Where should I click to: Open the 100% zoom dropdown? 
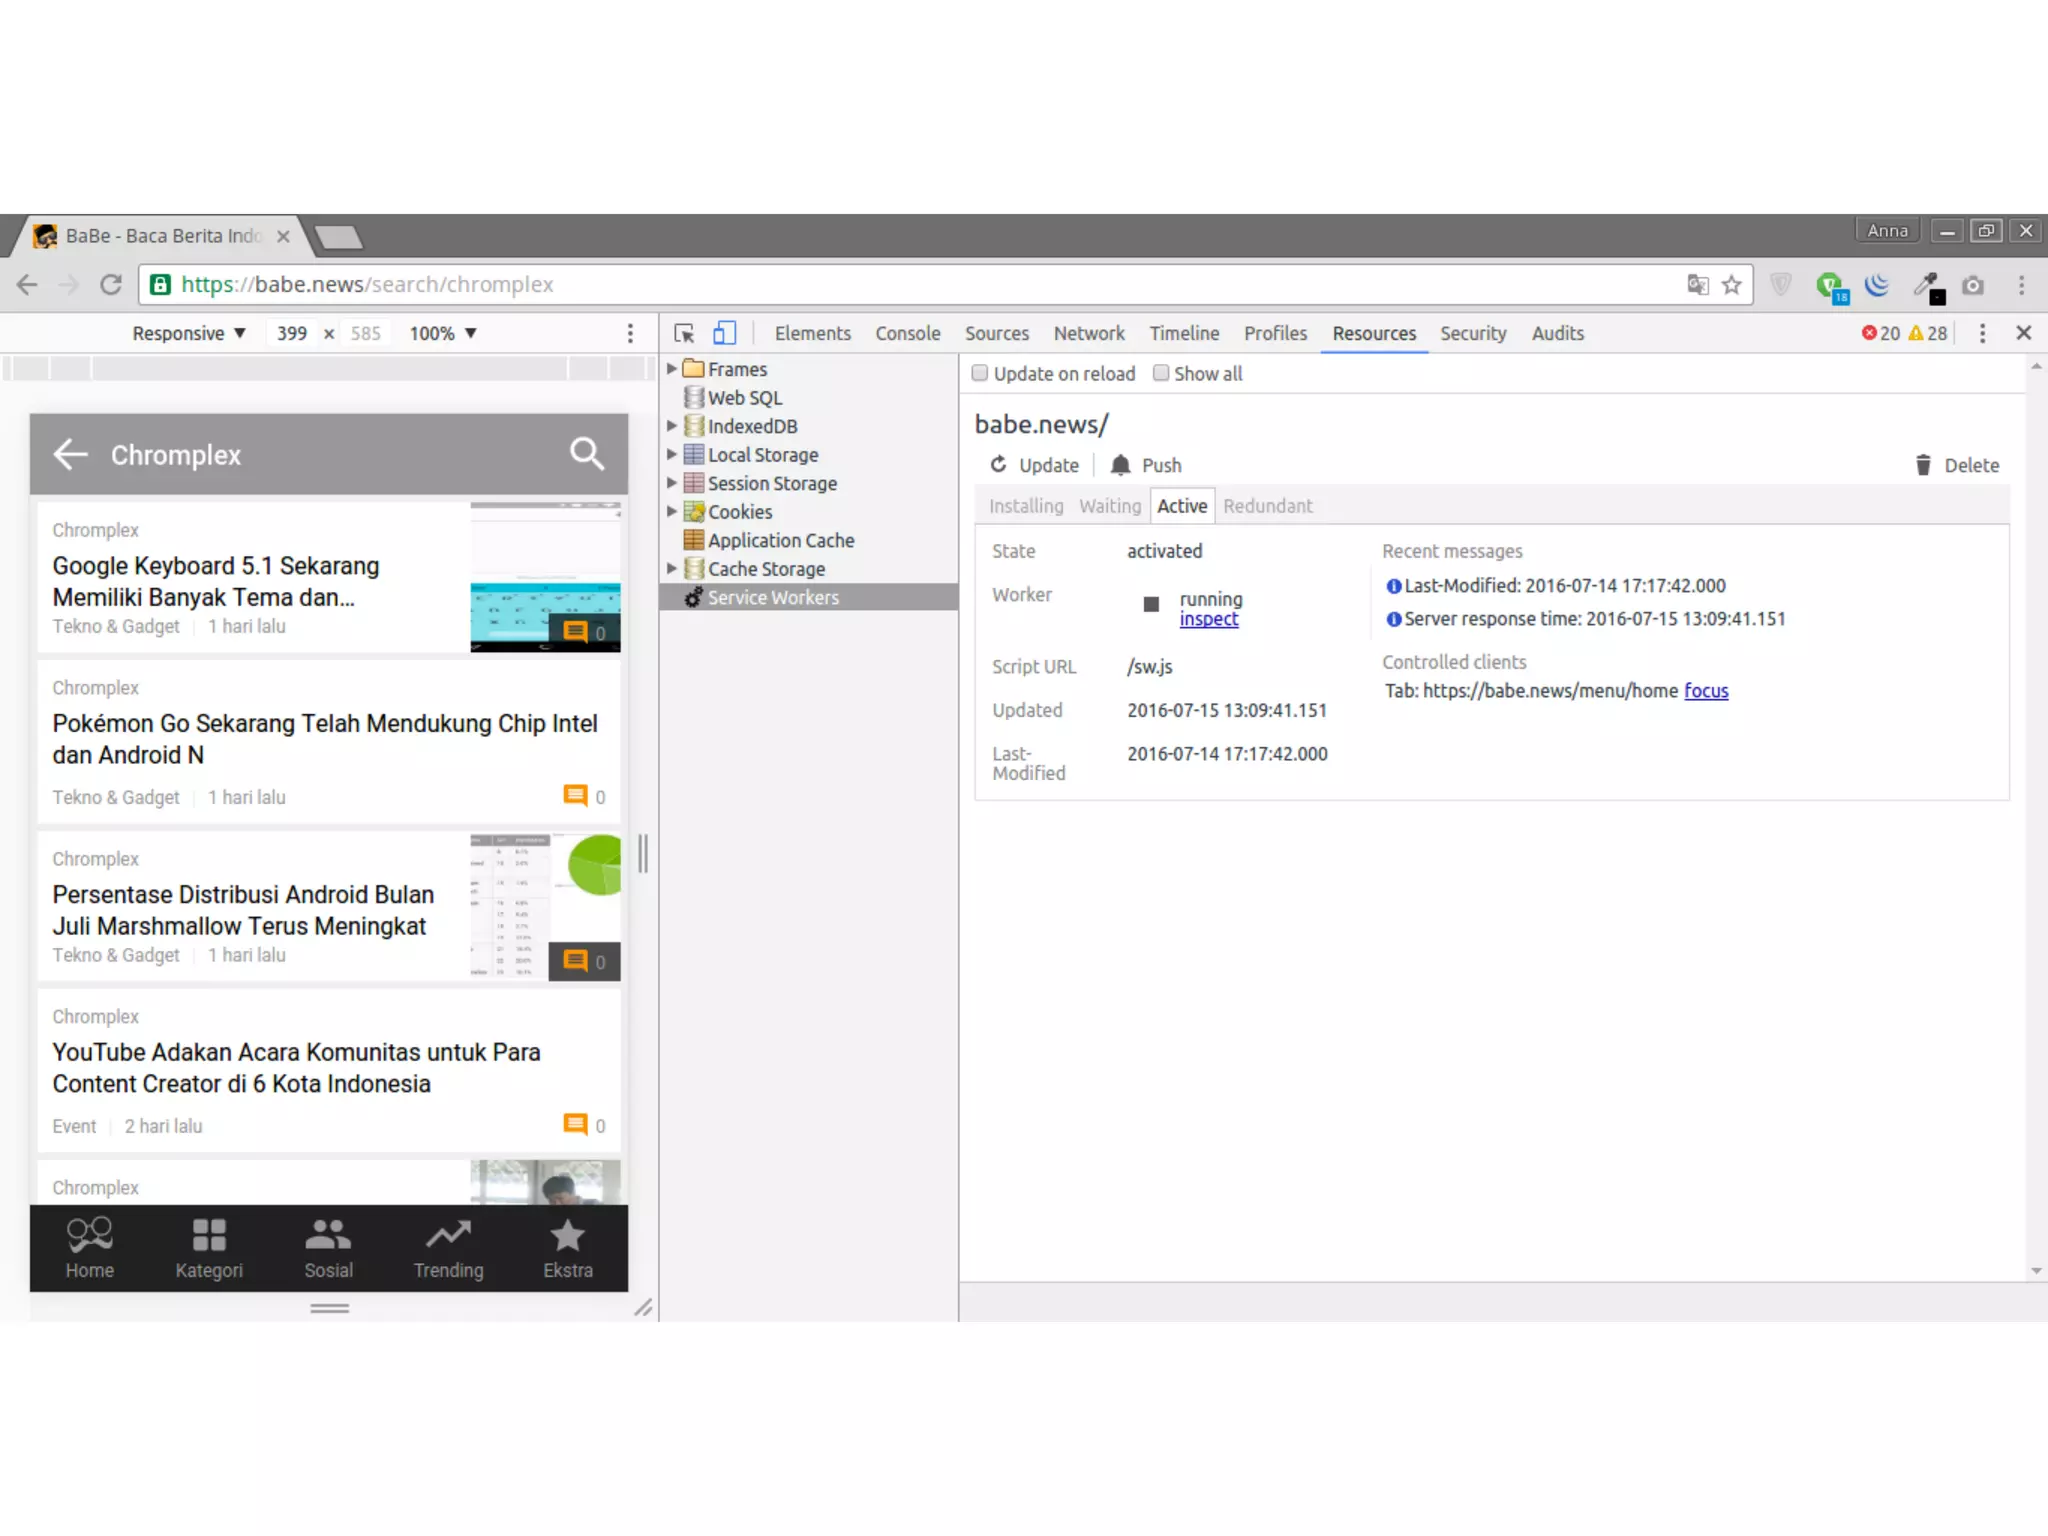pyautogui.click(x=443, y=333)
